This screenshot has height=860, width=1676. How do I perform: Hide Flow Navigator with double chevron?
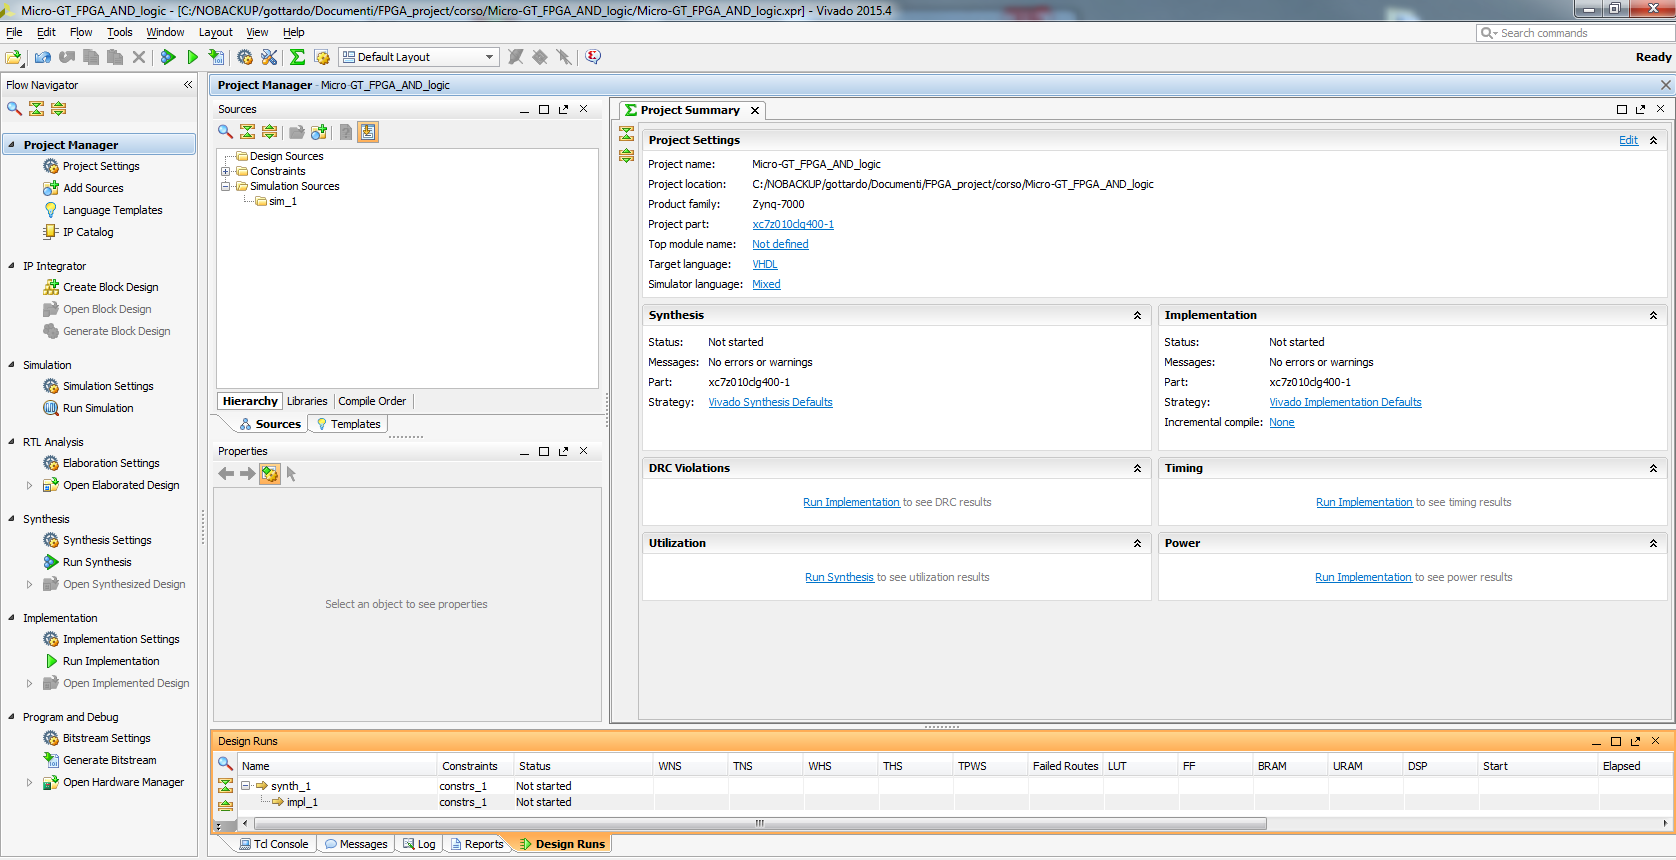click(188, 85)
